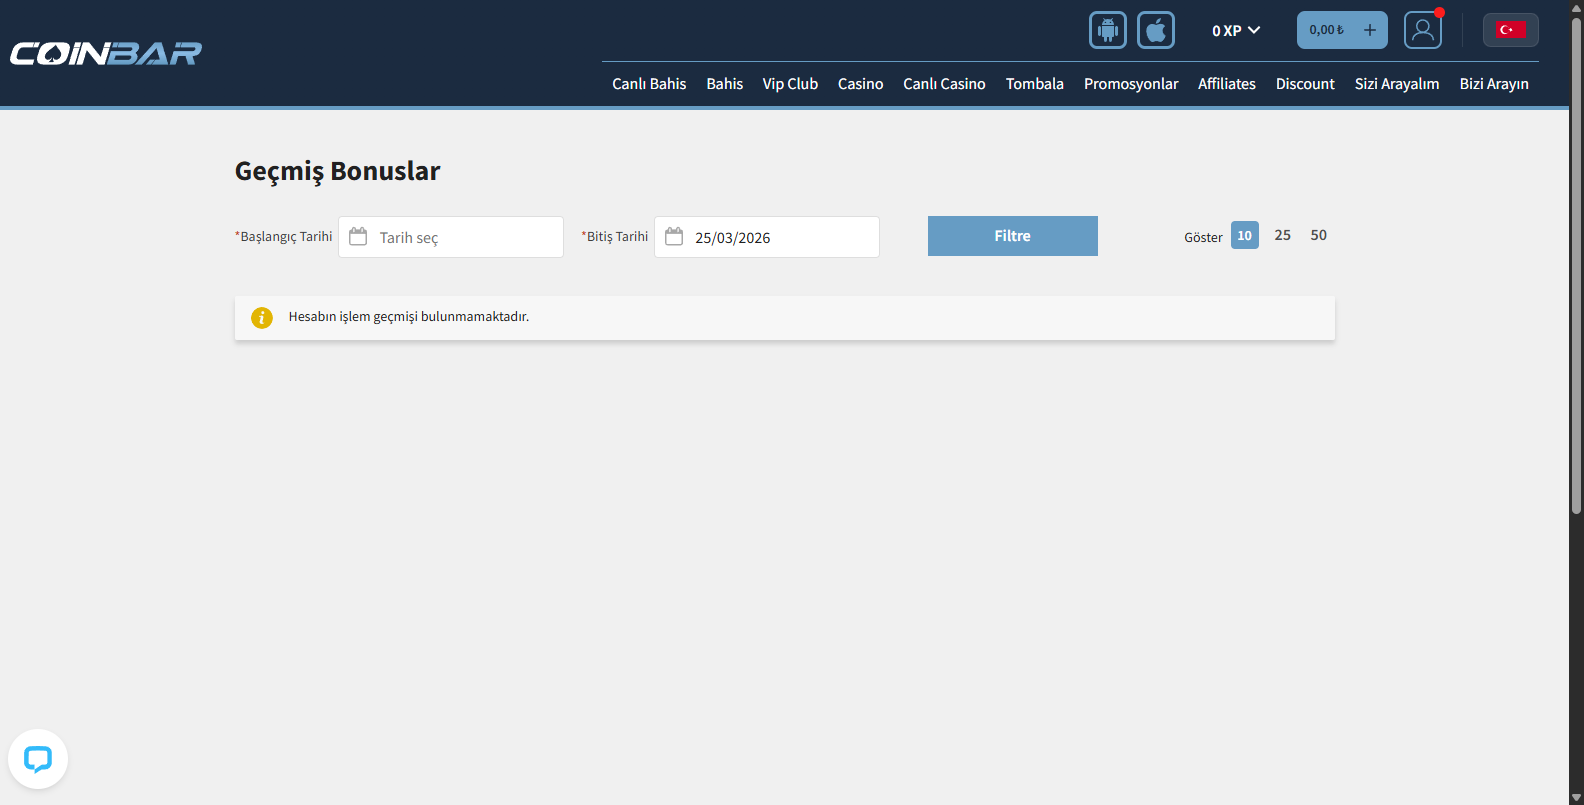Open the live chat bubble icon
Viewport: 1584px width, 805px height.
coord(38,759)
